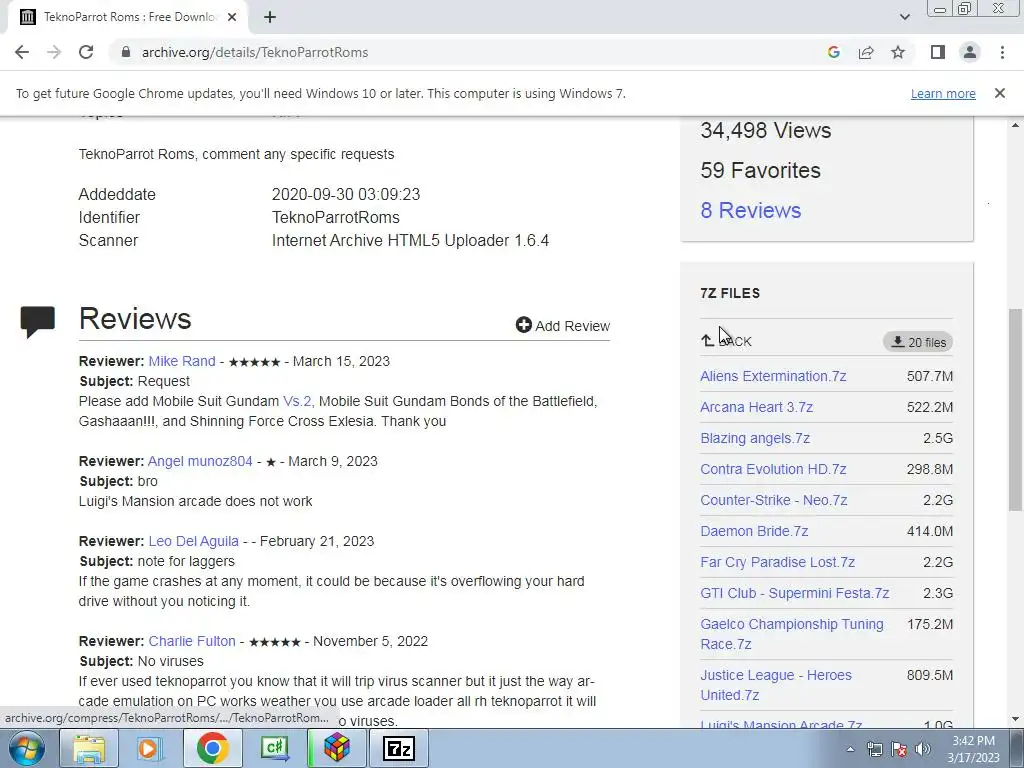Go back using the browser back arrow
This screenshot has width=1024, height=768.
(22, 52)
